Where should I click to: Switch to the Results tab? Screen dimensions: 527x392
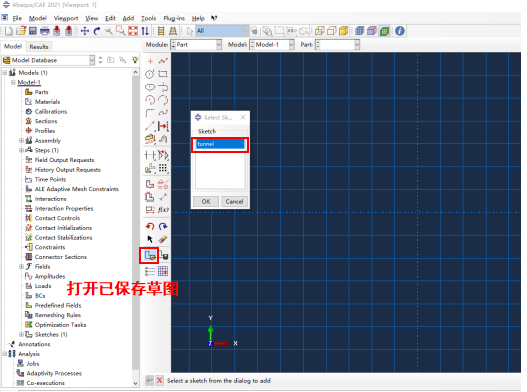click(x=39, y=47)
